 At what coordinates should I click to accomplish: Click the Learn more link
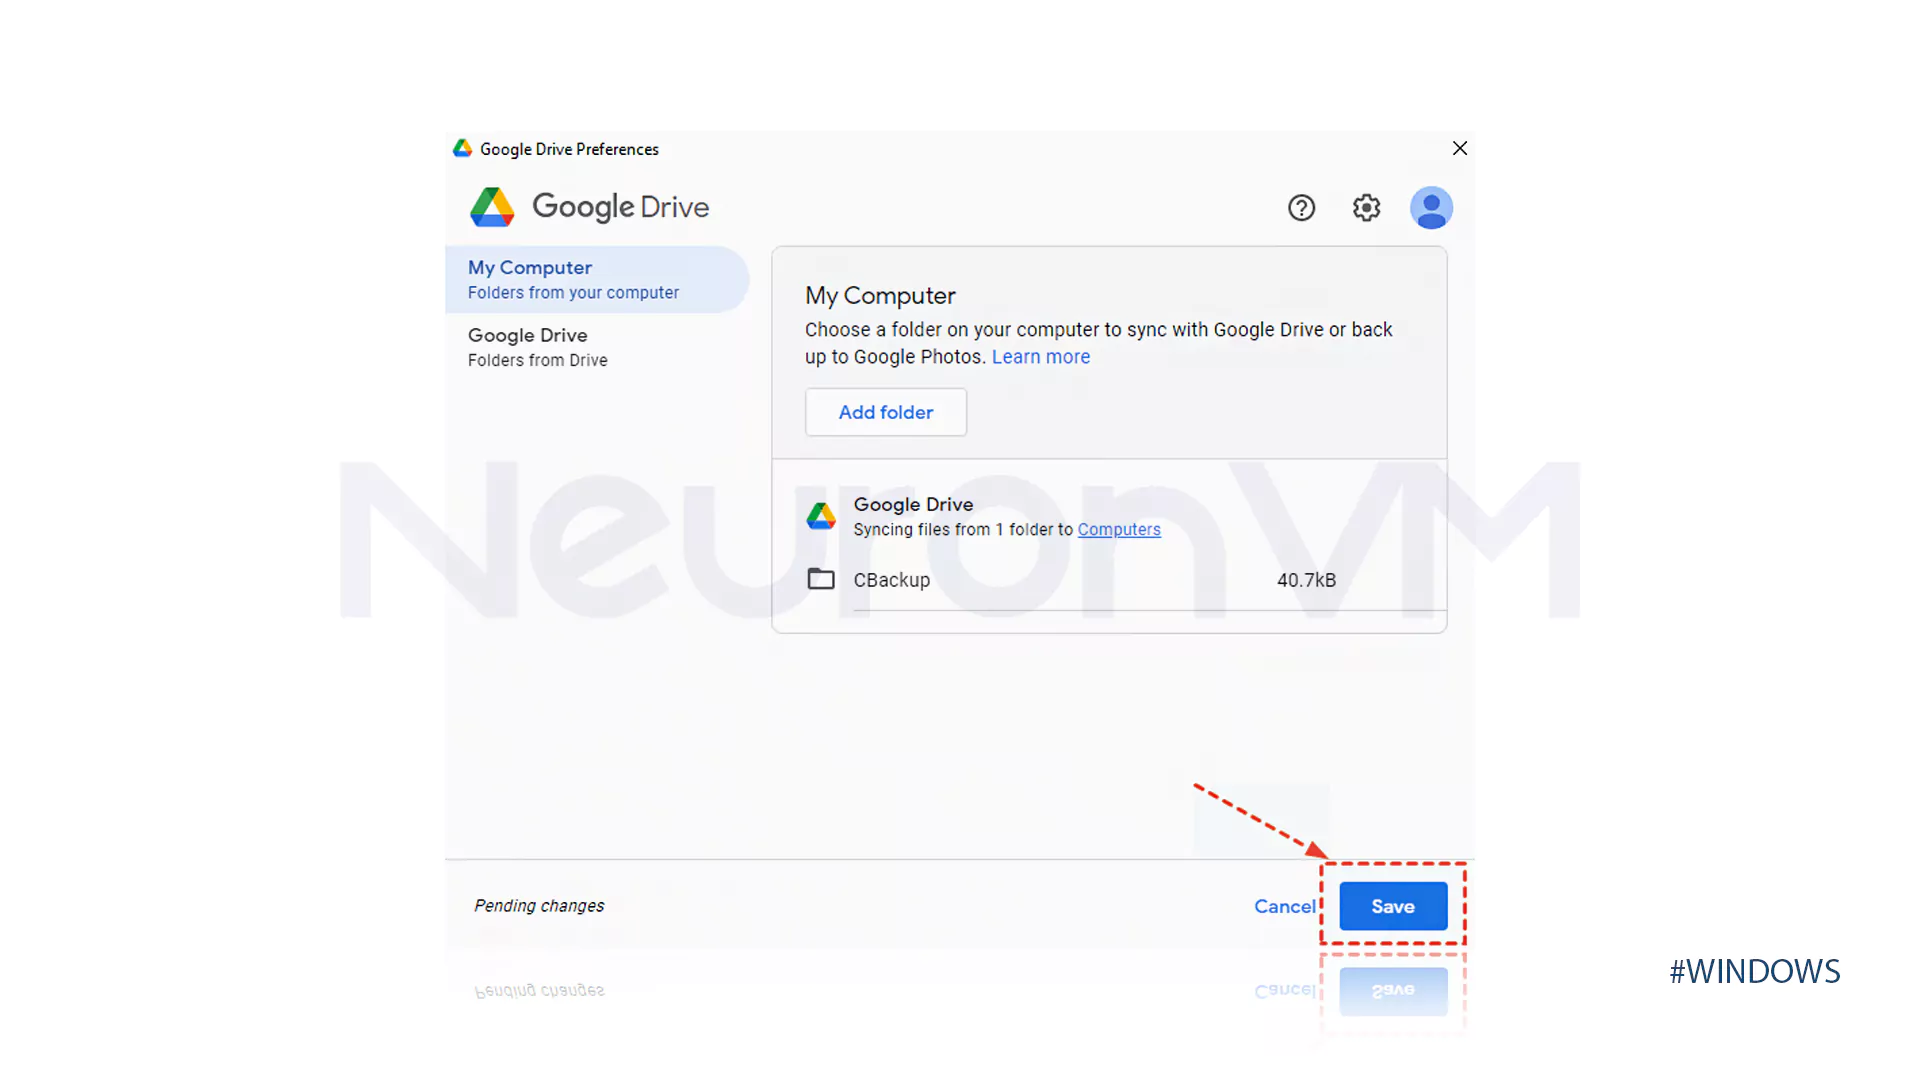(x=1040, y=357)
